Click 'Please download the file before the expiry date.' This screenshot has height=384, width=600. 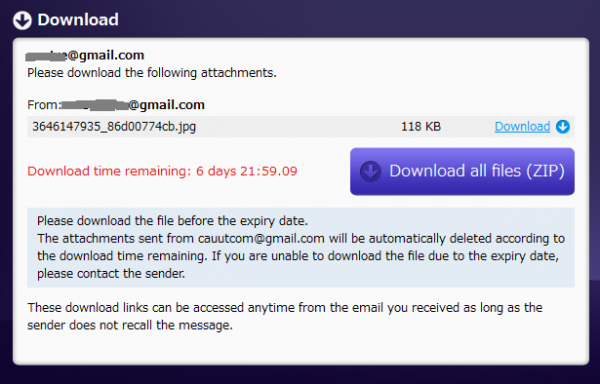point(173,221)
